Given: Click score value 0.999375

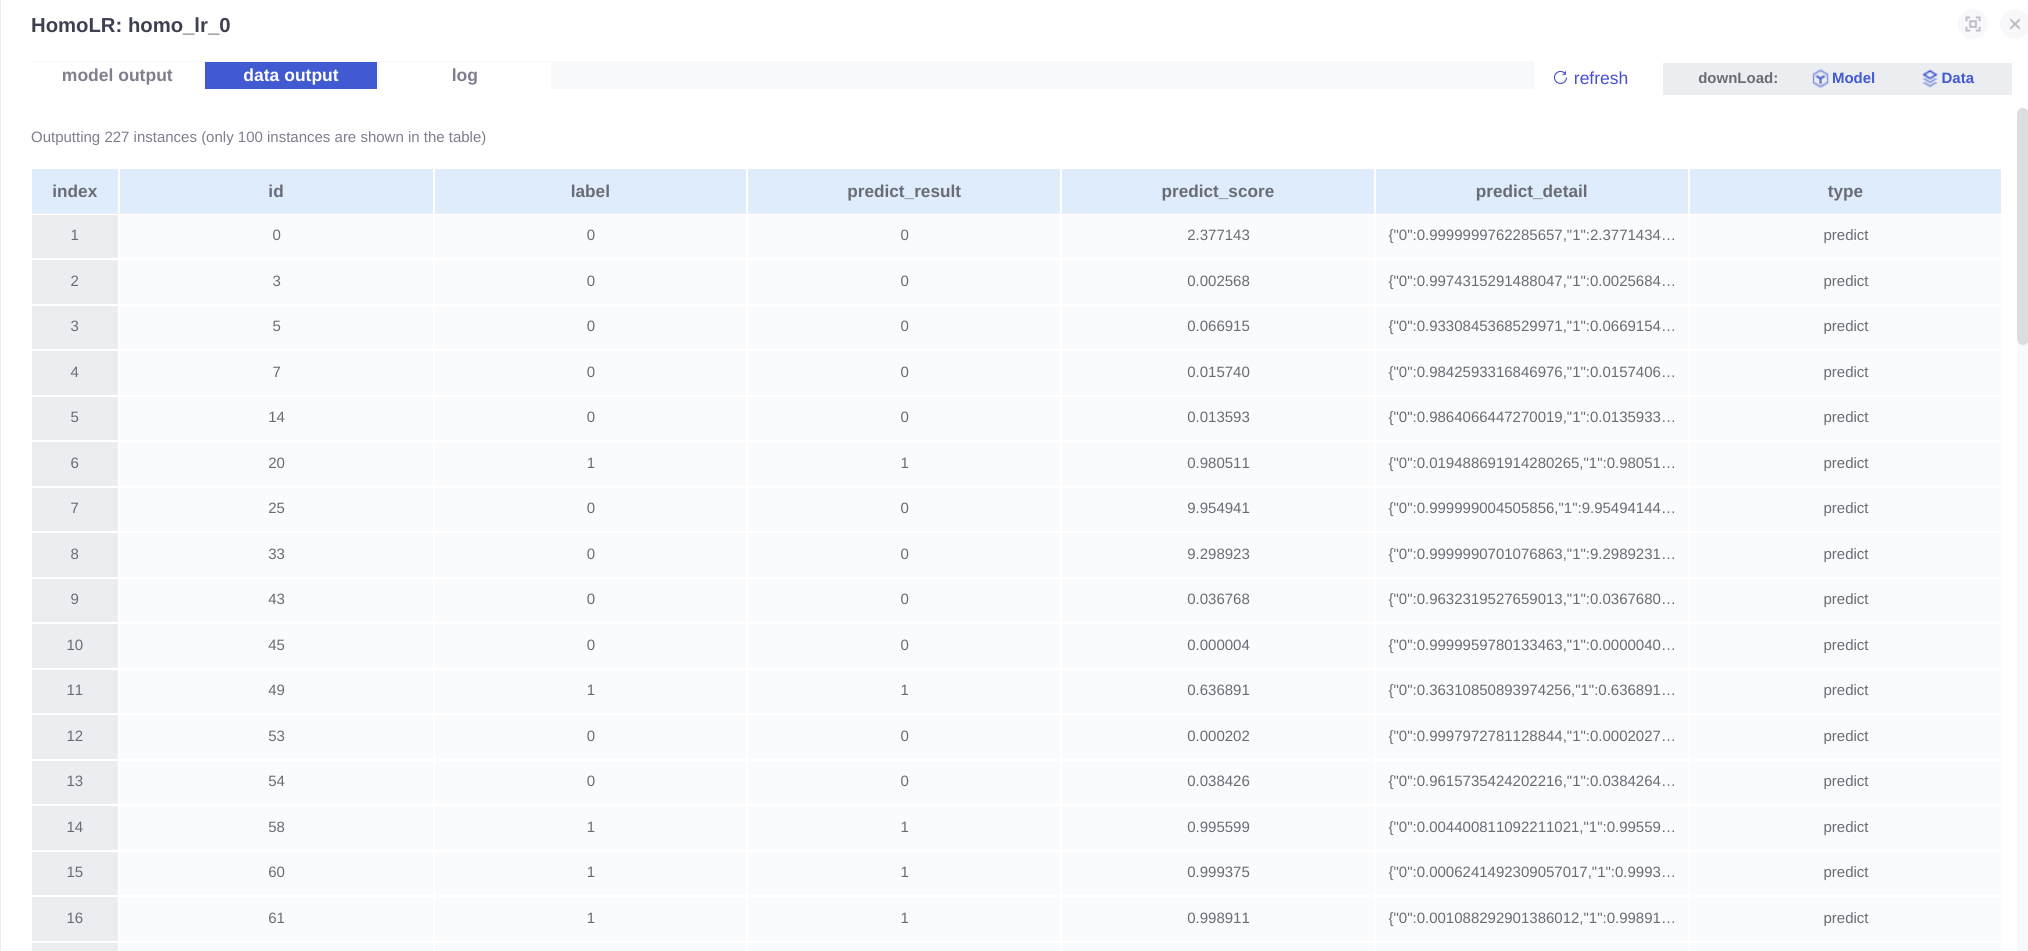Looking at the screenshot, I should point(1218,872).
